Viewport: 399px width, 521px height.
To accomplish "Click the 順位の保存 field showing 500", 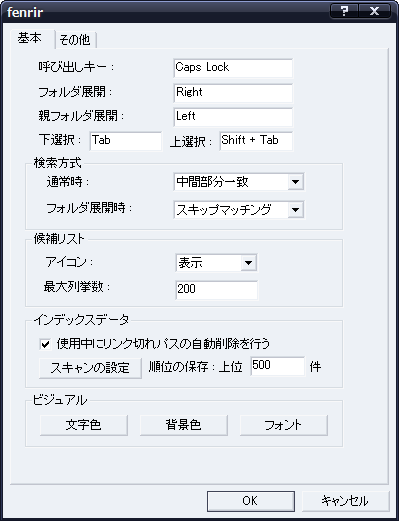I will 277,366.
